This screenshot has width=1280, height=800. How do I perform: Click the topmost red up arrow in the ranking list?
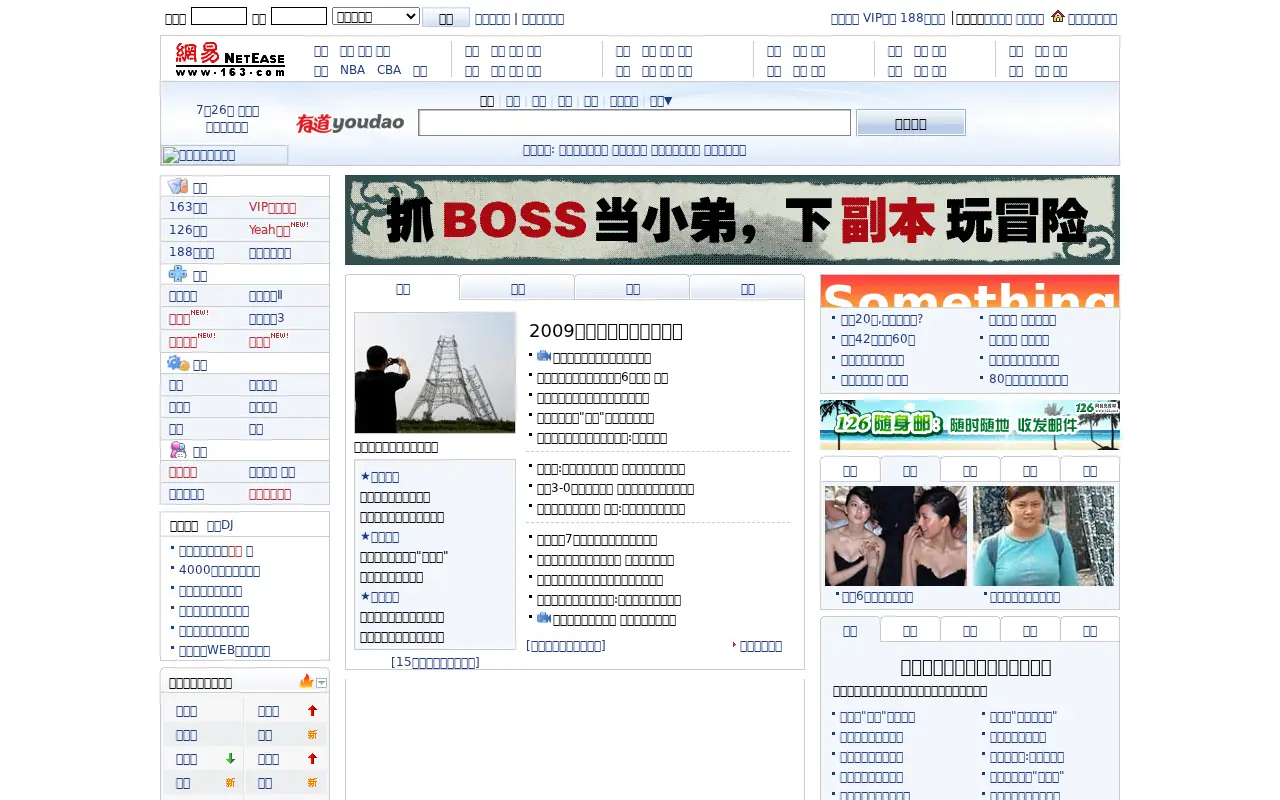[312, 711]
